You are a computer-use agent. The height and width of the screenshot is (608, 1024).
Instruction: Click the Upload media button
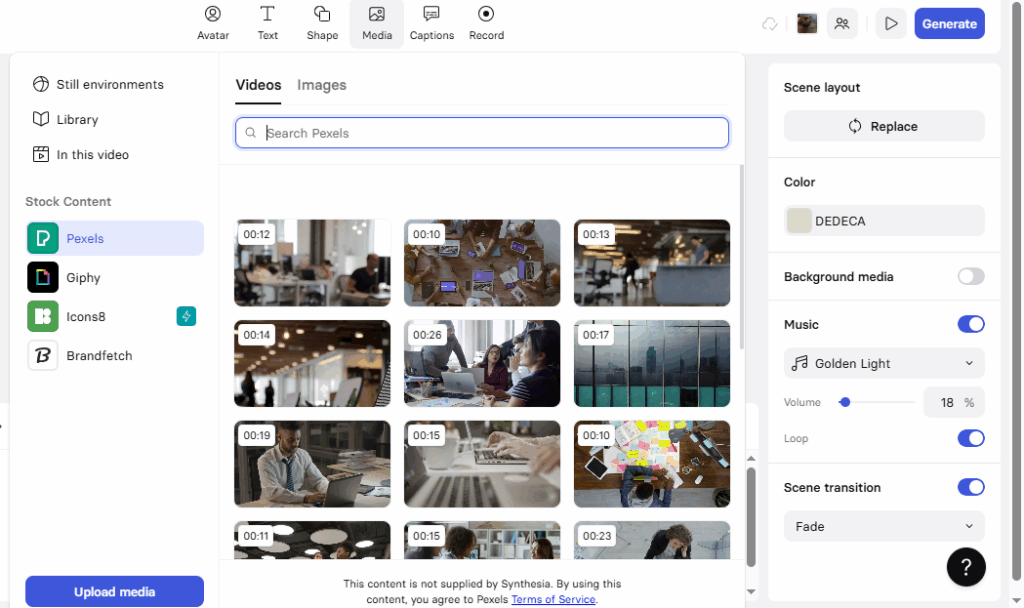[x=114, y=591]
